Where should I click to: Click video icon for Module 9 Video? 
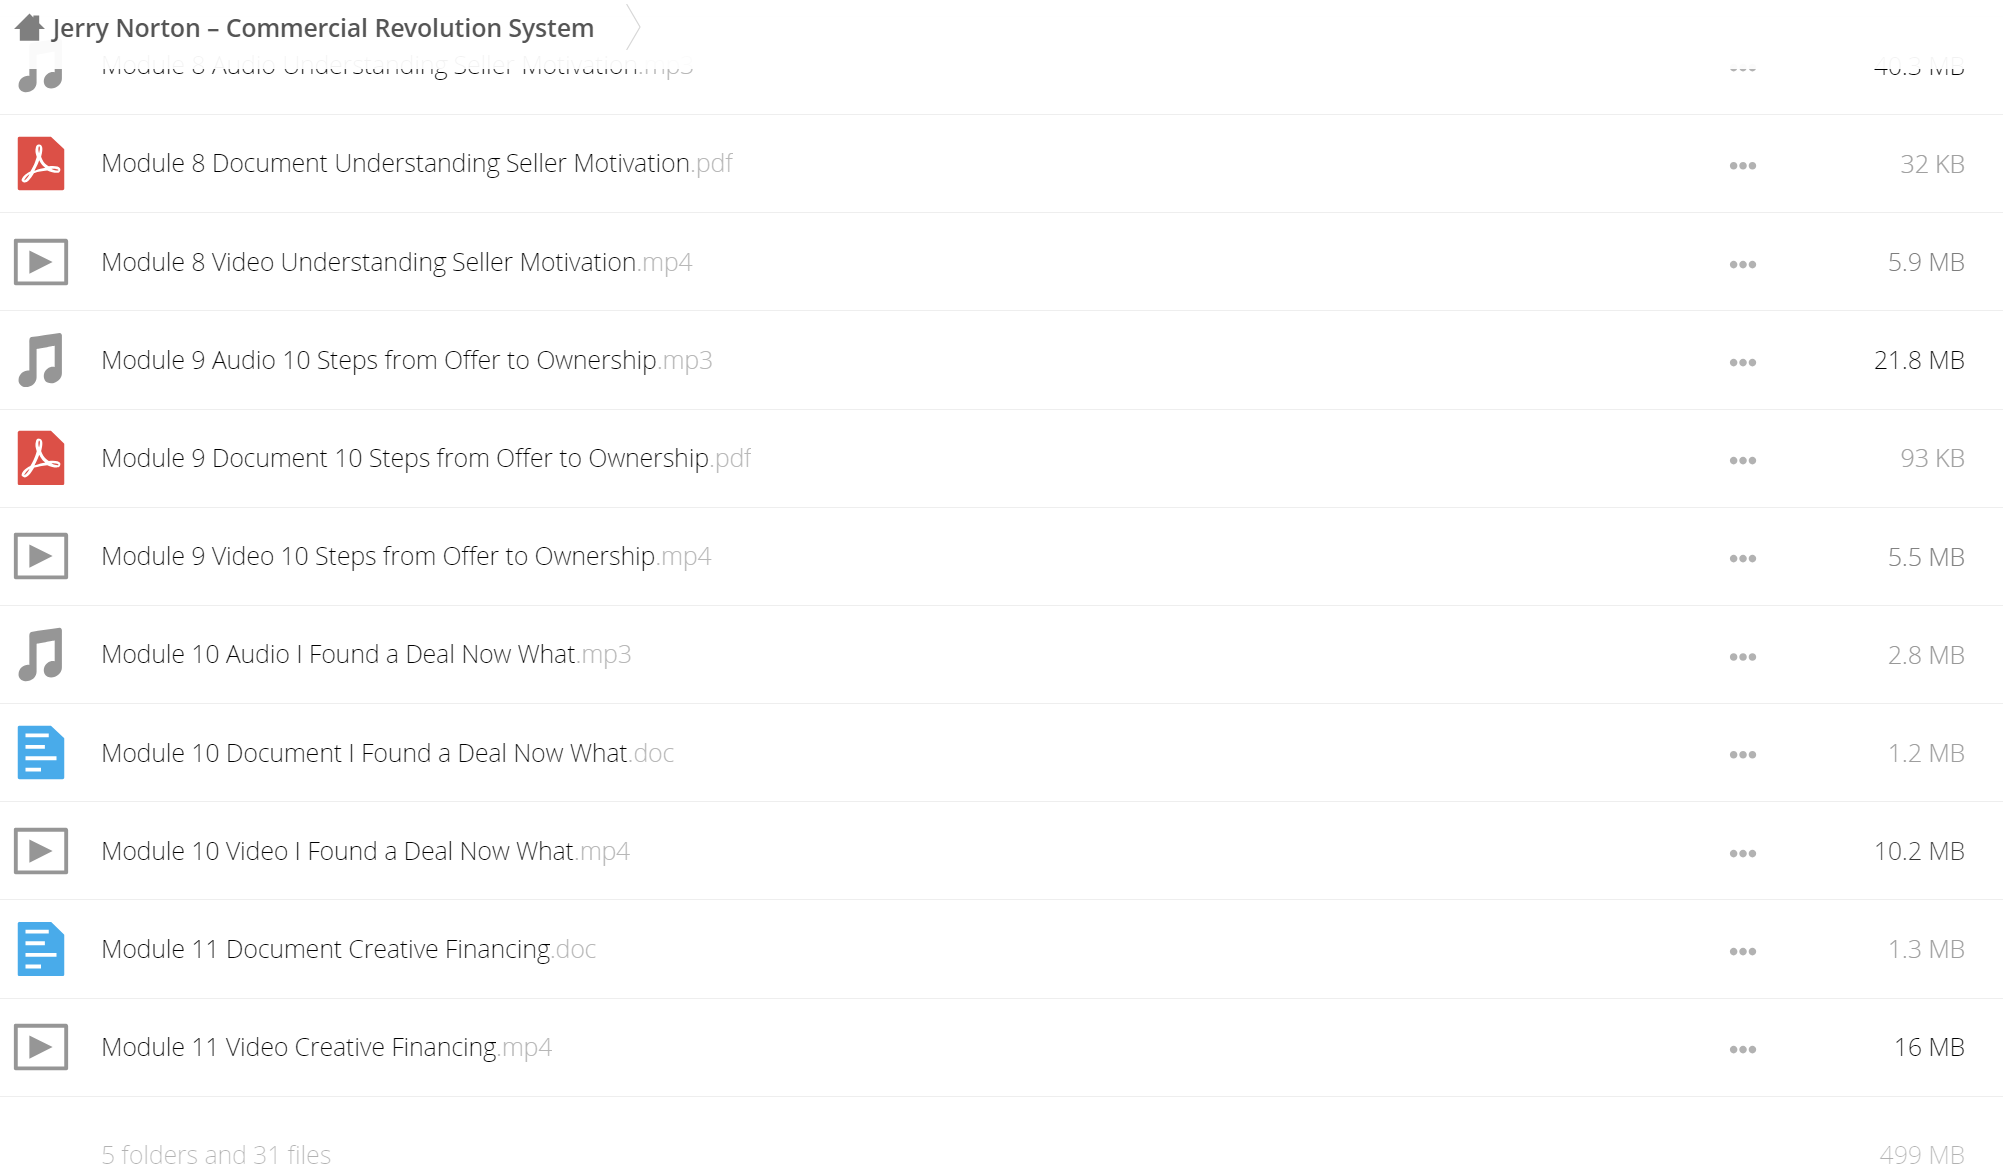(x=41, y=556)
